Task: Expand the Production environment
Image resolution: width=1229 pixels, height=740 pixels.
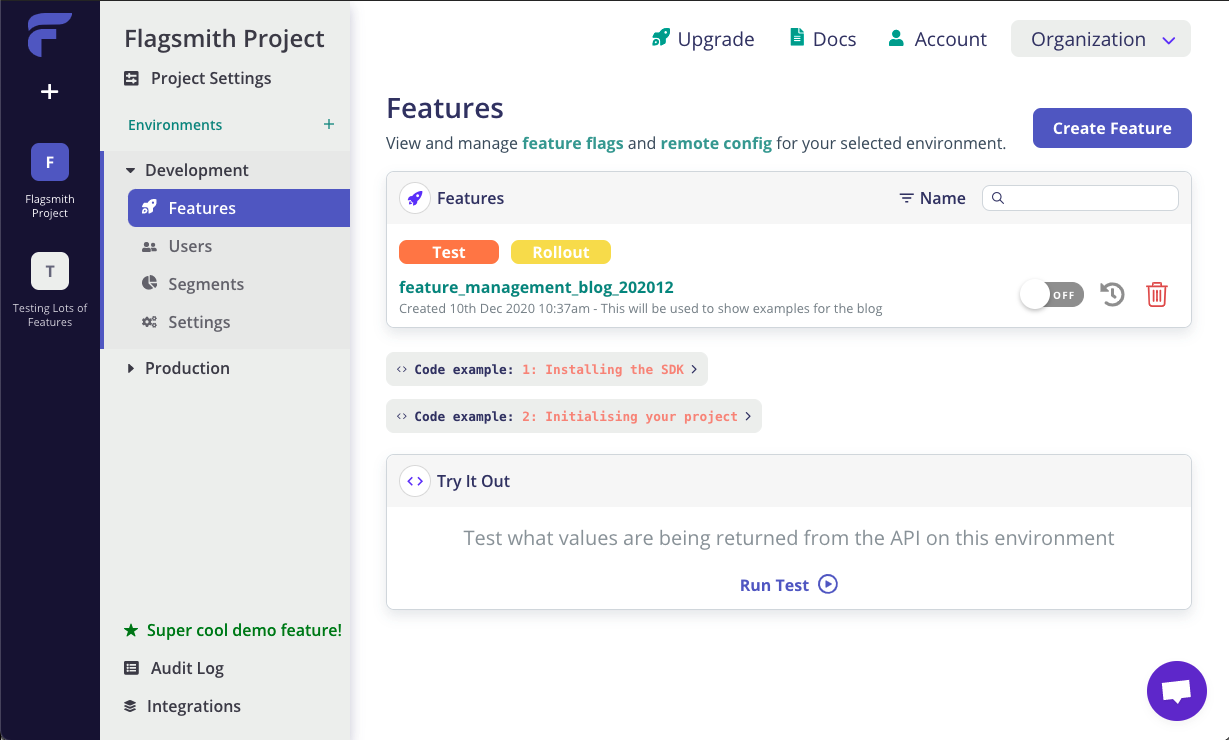Action: pyautogui.click(x=130, y=369)
